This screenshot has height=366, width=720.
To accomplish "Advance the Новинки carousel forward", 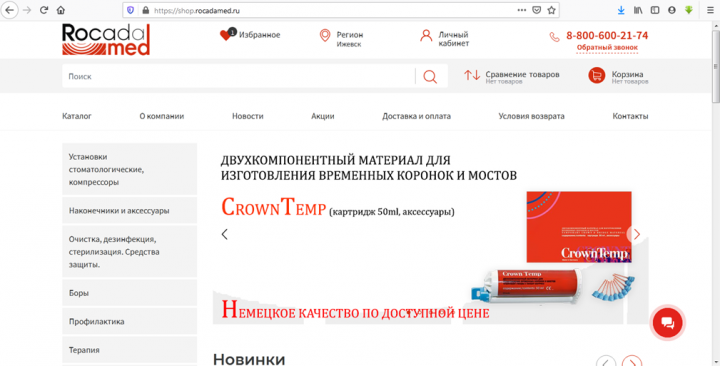I will 632,361.
